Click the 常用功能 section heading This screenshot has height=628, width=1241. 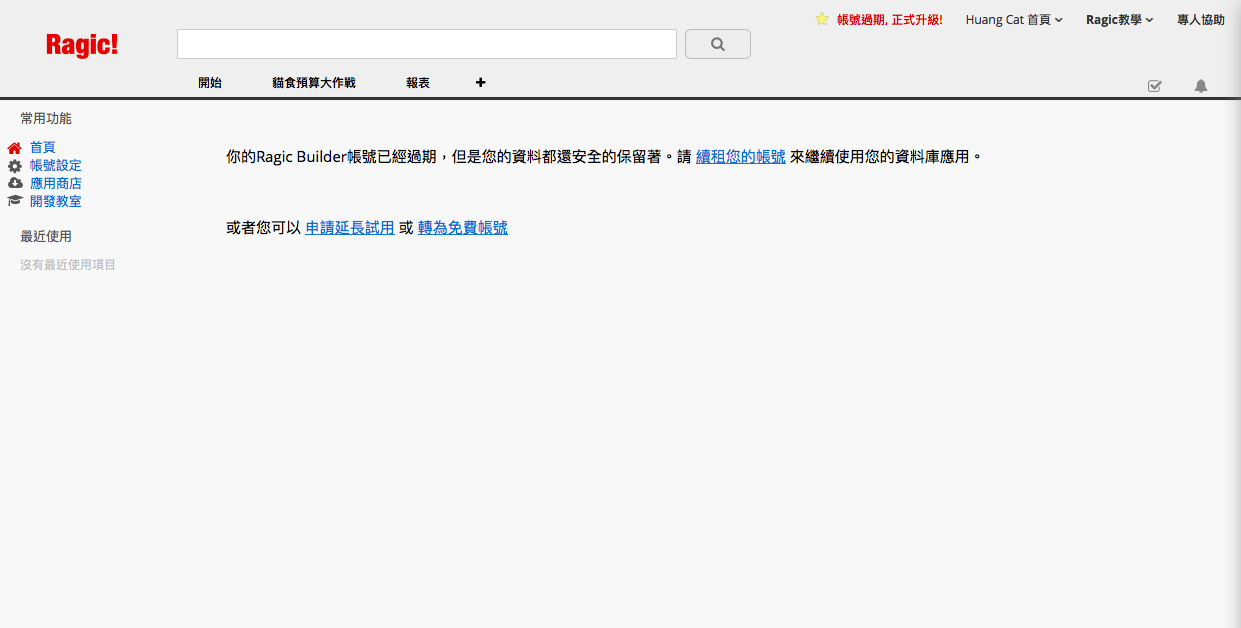point(46,119)
